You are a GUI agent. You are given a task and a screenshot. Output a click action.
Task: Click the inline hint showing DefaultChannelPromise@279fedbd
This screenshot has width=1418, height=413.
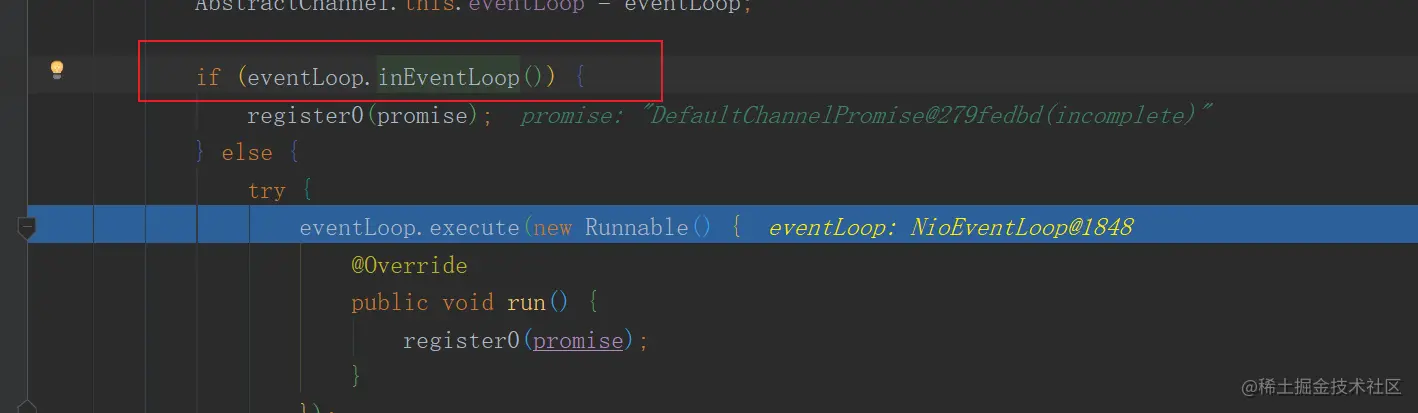coord(865,116)
